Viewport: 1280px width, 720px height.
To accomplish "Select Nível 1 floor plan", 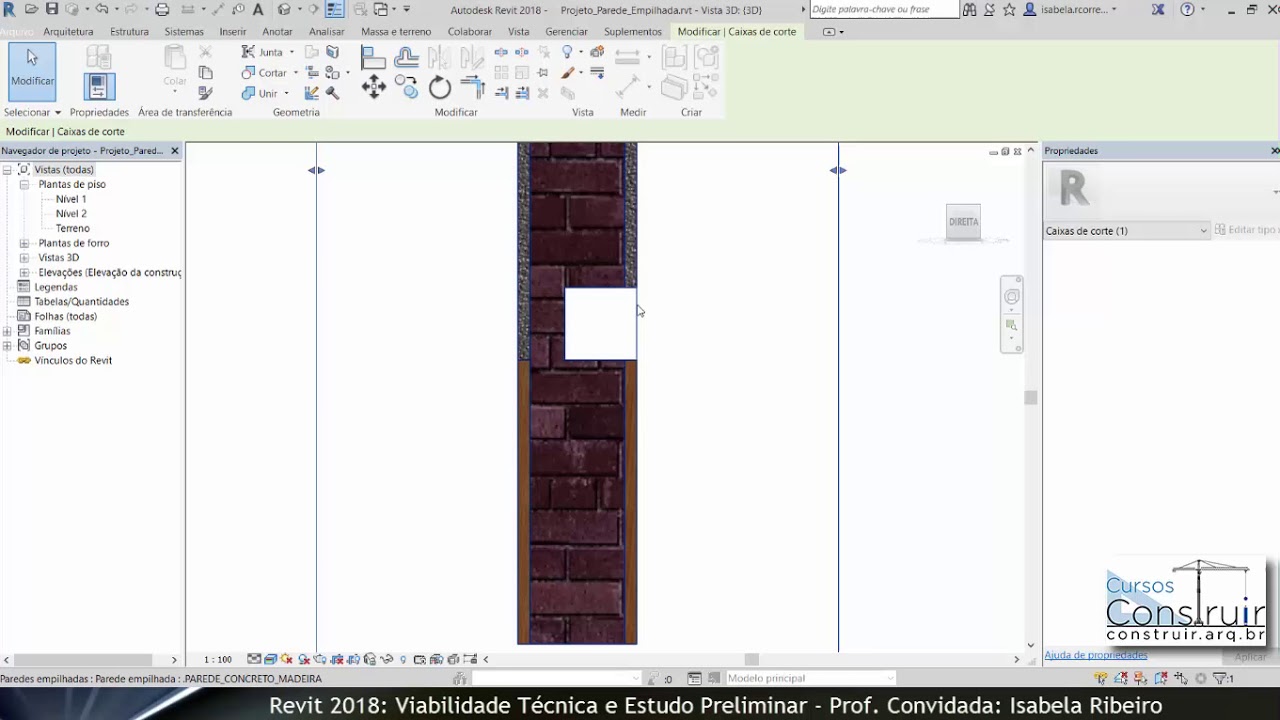I will (x=71, y=199).
